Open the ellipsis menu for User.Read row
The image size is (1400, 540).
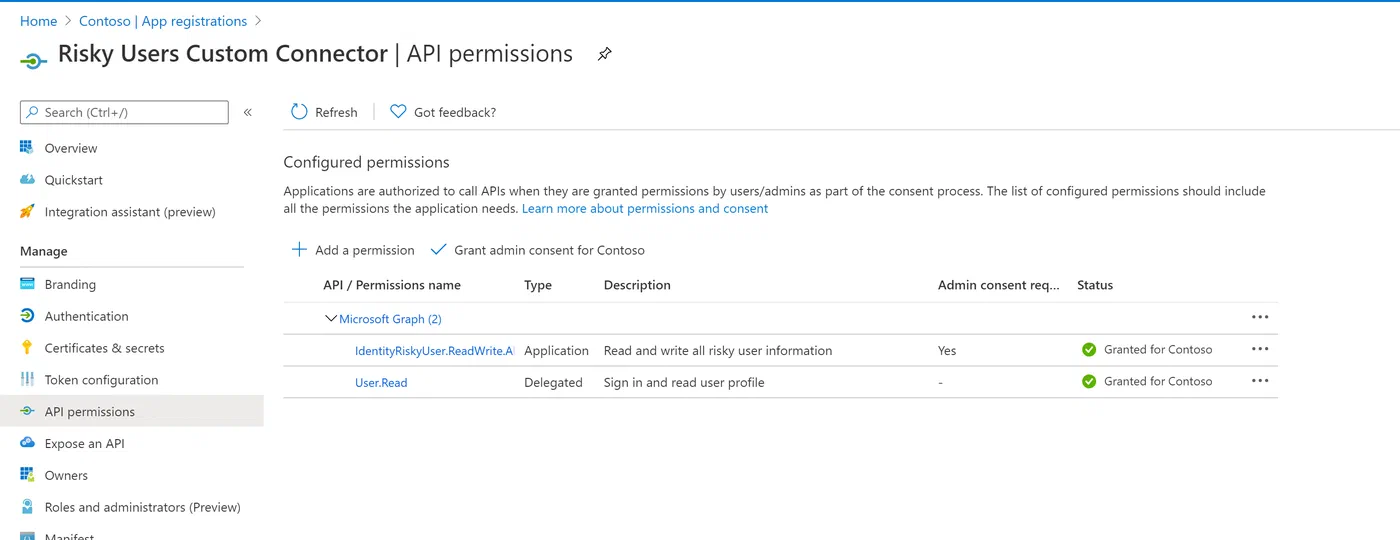click(1260, 381)
